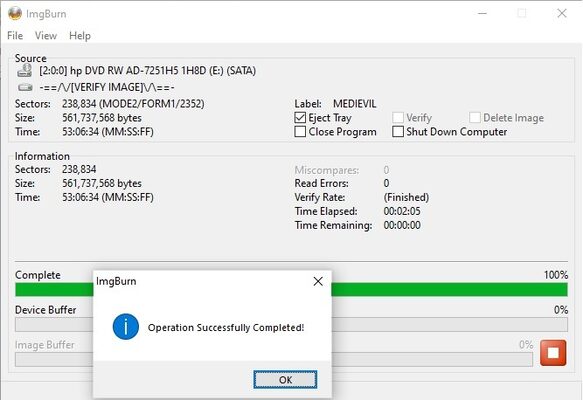This screenshot has width=583, height=400.
Task: Minimize the ImgBurn window
Action: [x=482, y=13]
